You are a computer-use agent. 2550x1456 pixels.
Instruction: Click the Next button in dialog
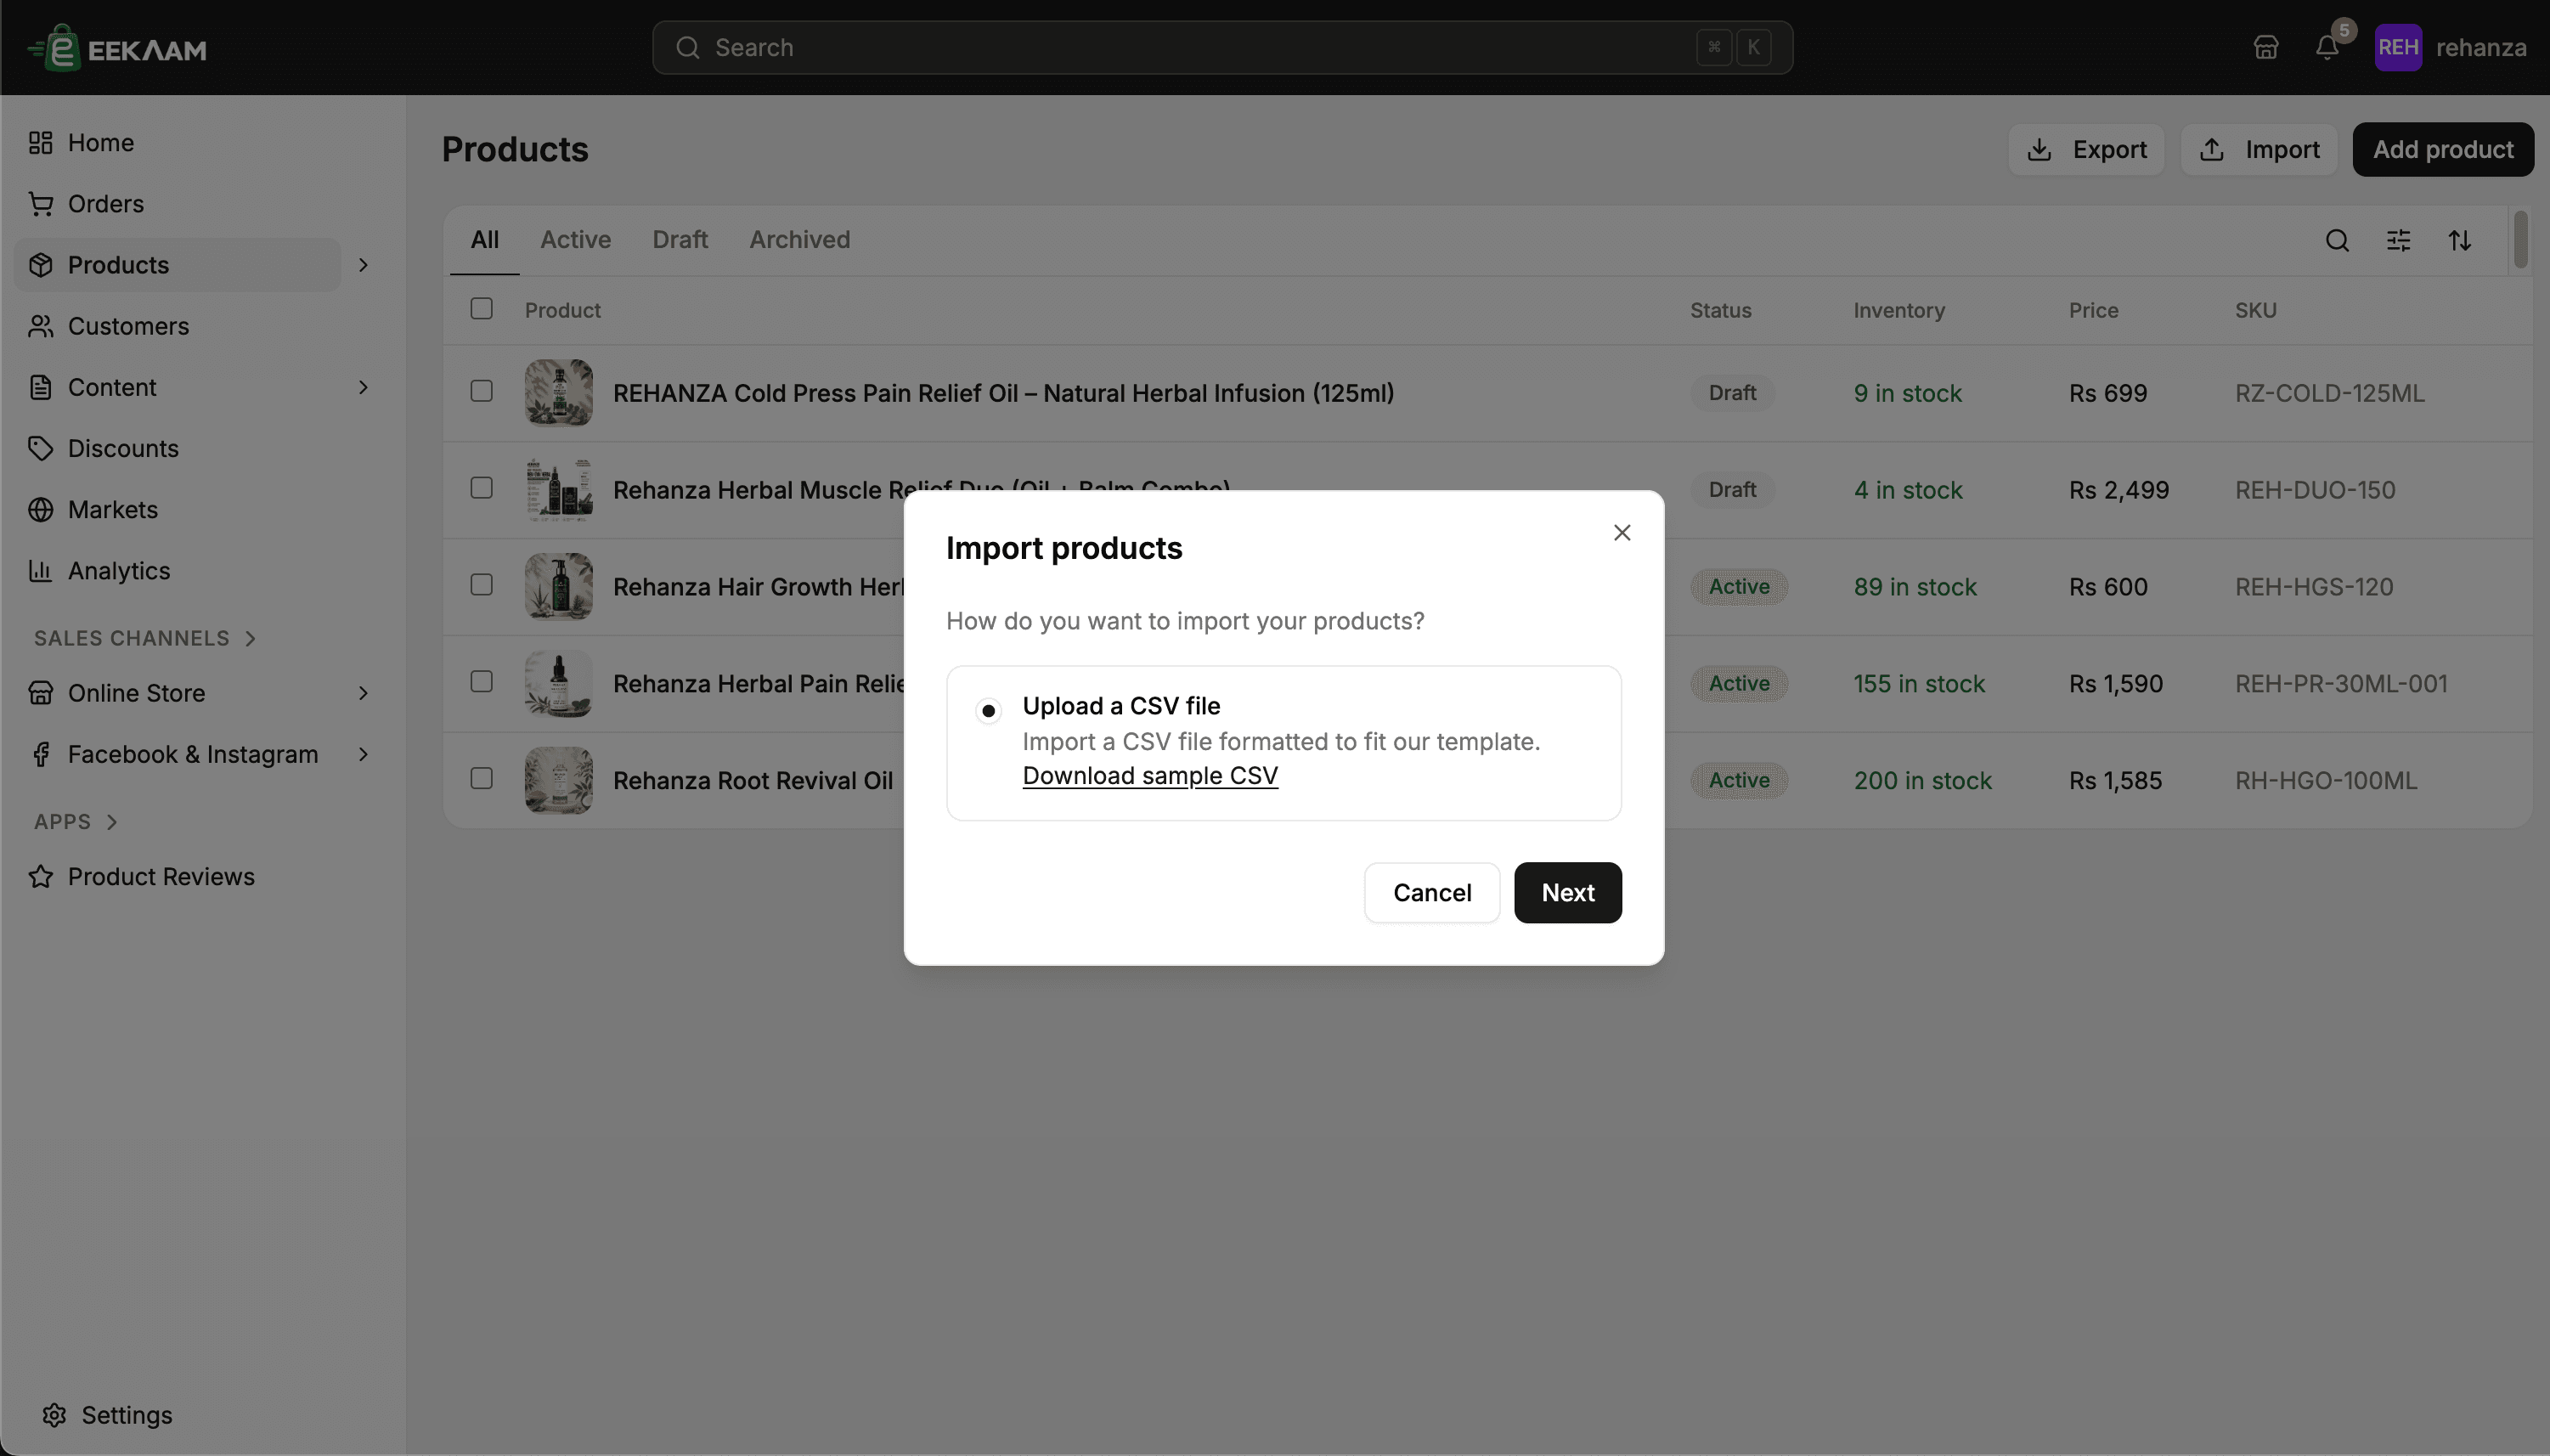pyautogui.click(x=1568, y=892)
